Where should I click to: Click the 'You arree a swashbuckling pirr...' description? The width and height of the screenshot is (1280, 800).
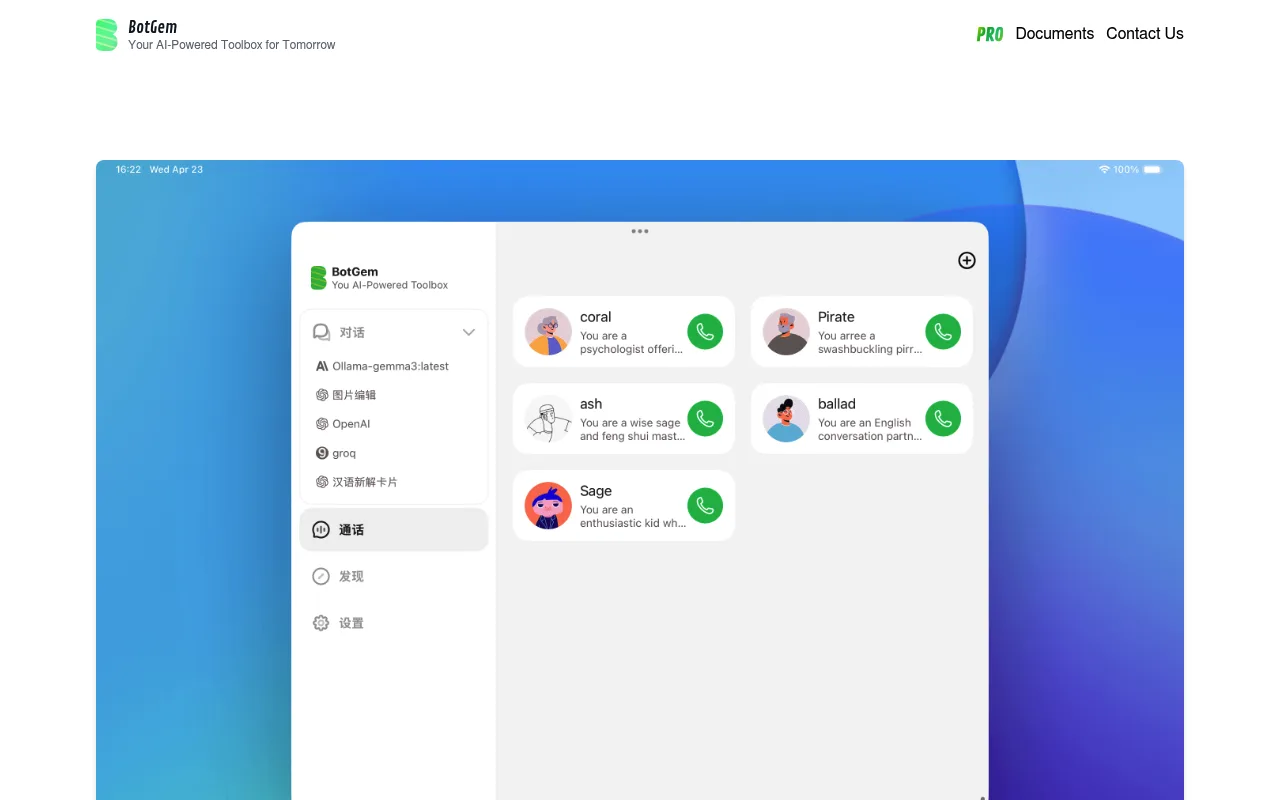[870, 343]
